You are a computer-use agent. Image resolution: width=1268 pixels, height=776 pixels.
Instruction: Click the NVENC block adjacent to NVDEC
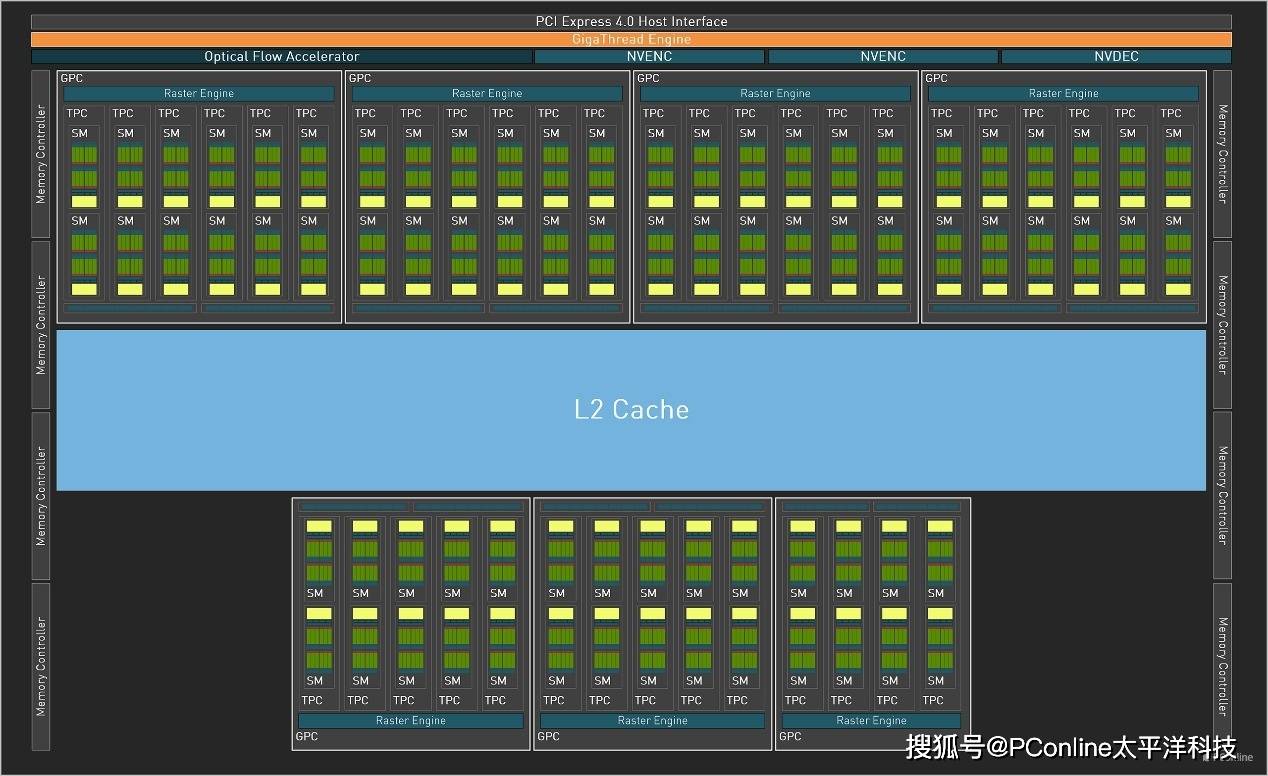point(883,57)
